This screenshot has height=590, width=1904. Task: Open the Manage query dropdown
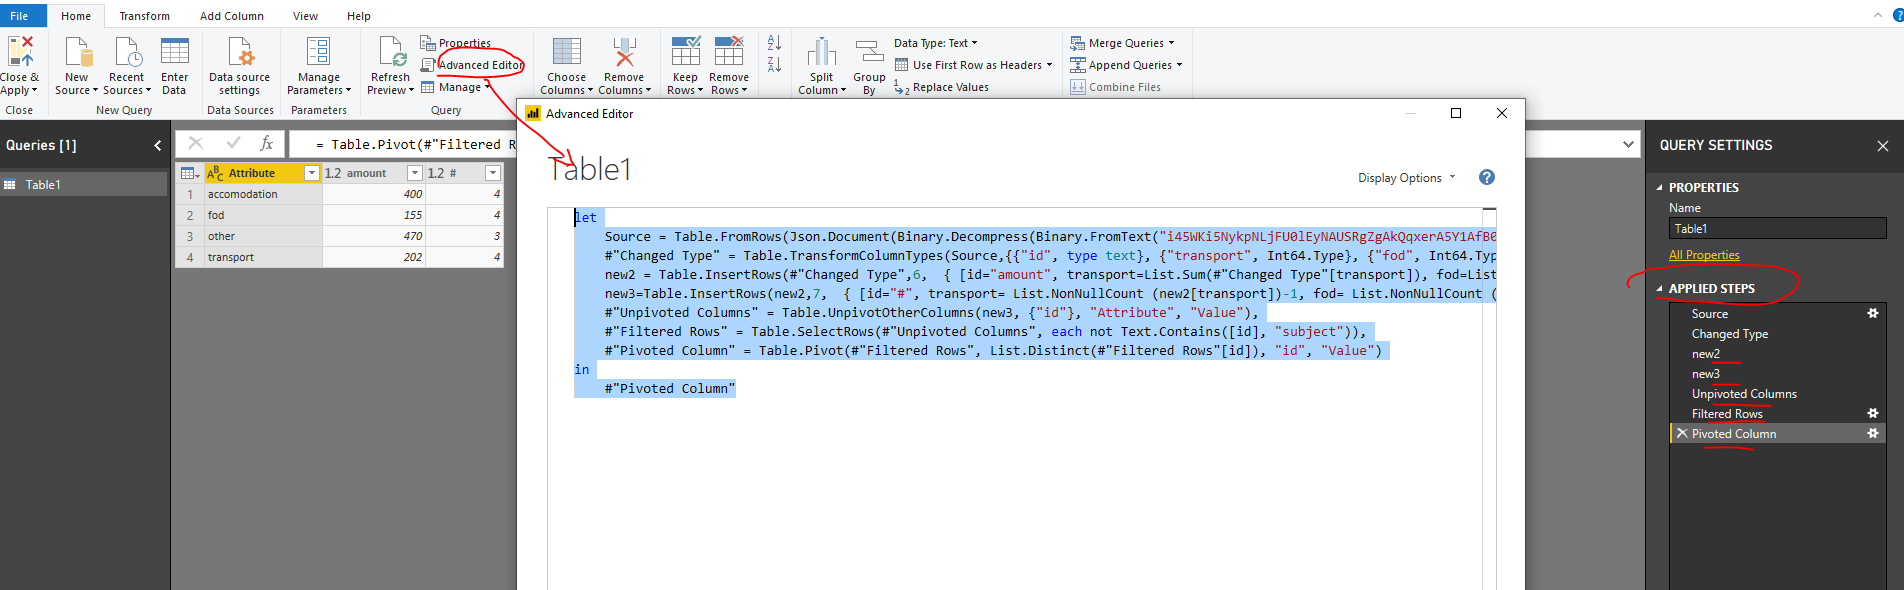[x=457, y=87]
